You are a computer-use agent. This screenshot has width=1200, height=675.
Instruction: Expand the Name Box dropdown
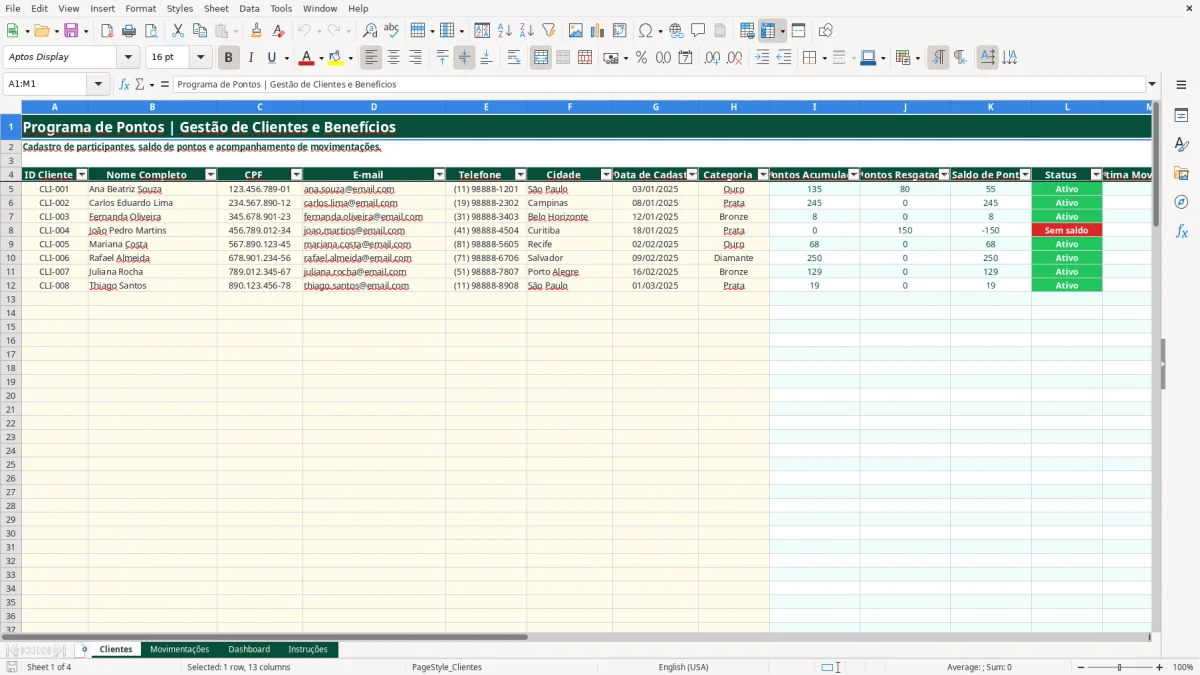click(x=98, y=84)
